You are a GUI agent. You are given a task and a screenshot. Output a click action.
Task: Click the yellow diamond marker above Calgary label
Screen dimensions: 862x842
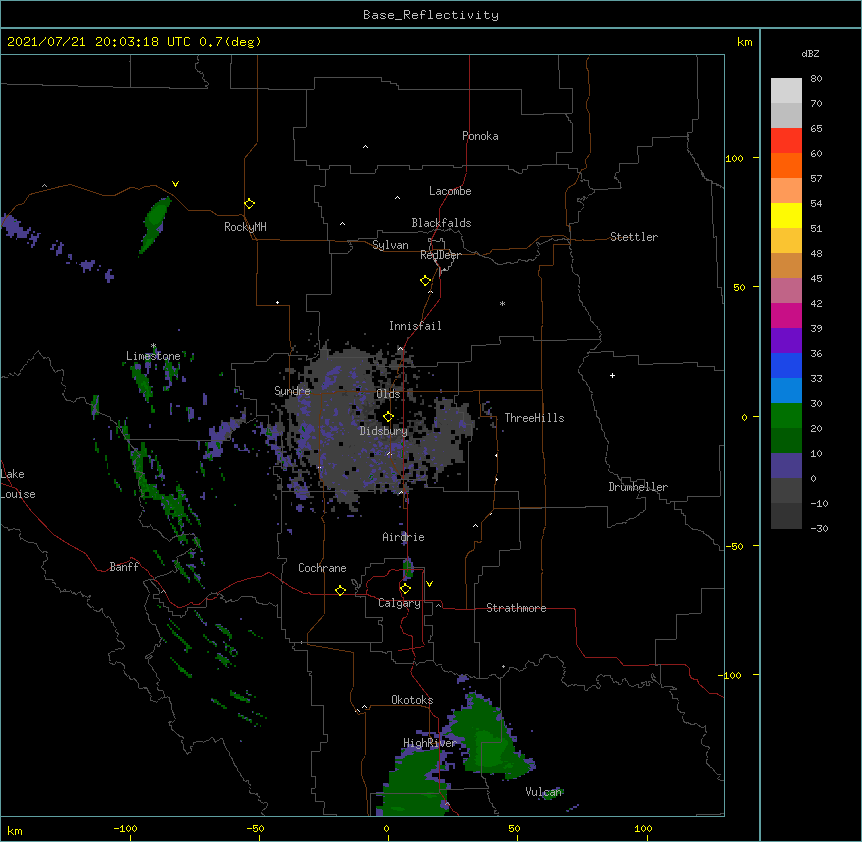point(405,589)
